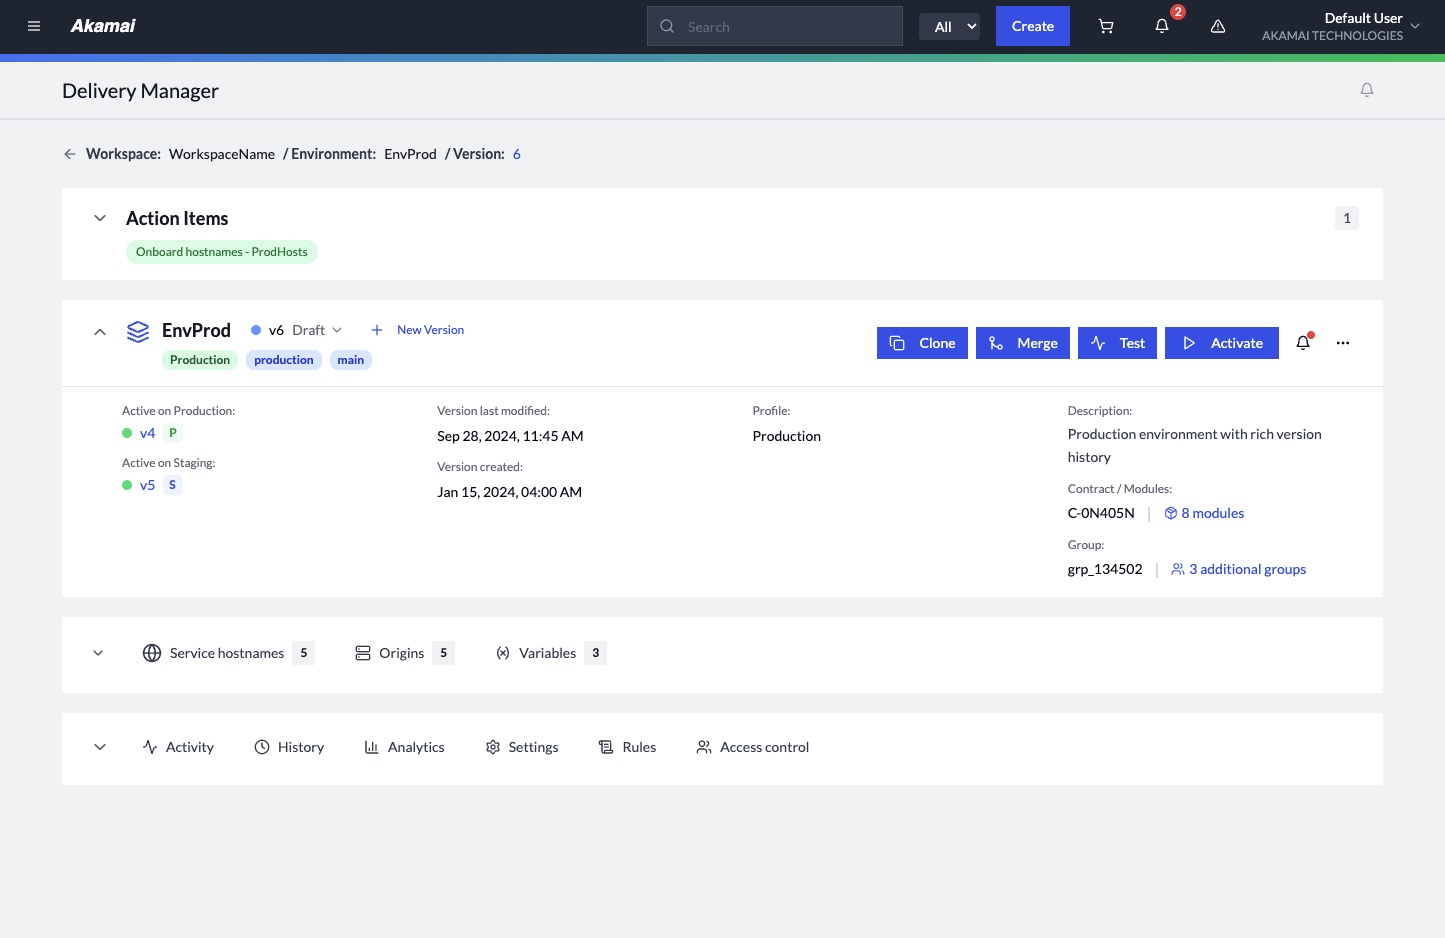Screen dimensions: 1445x938
Task: Click the Akamai logo
Action: point(103,26)
